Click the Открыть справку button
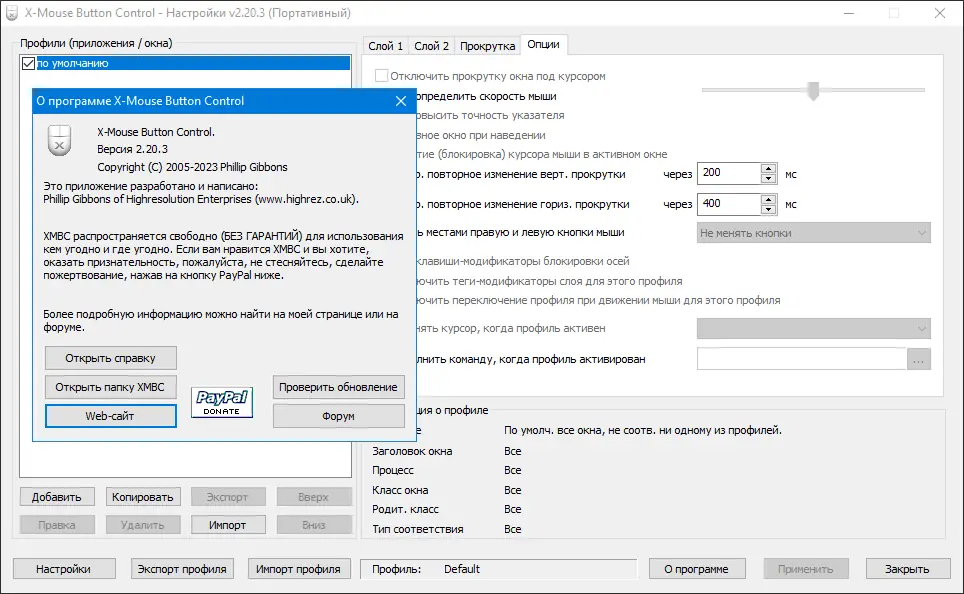 point(111,358)
